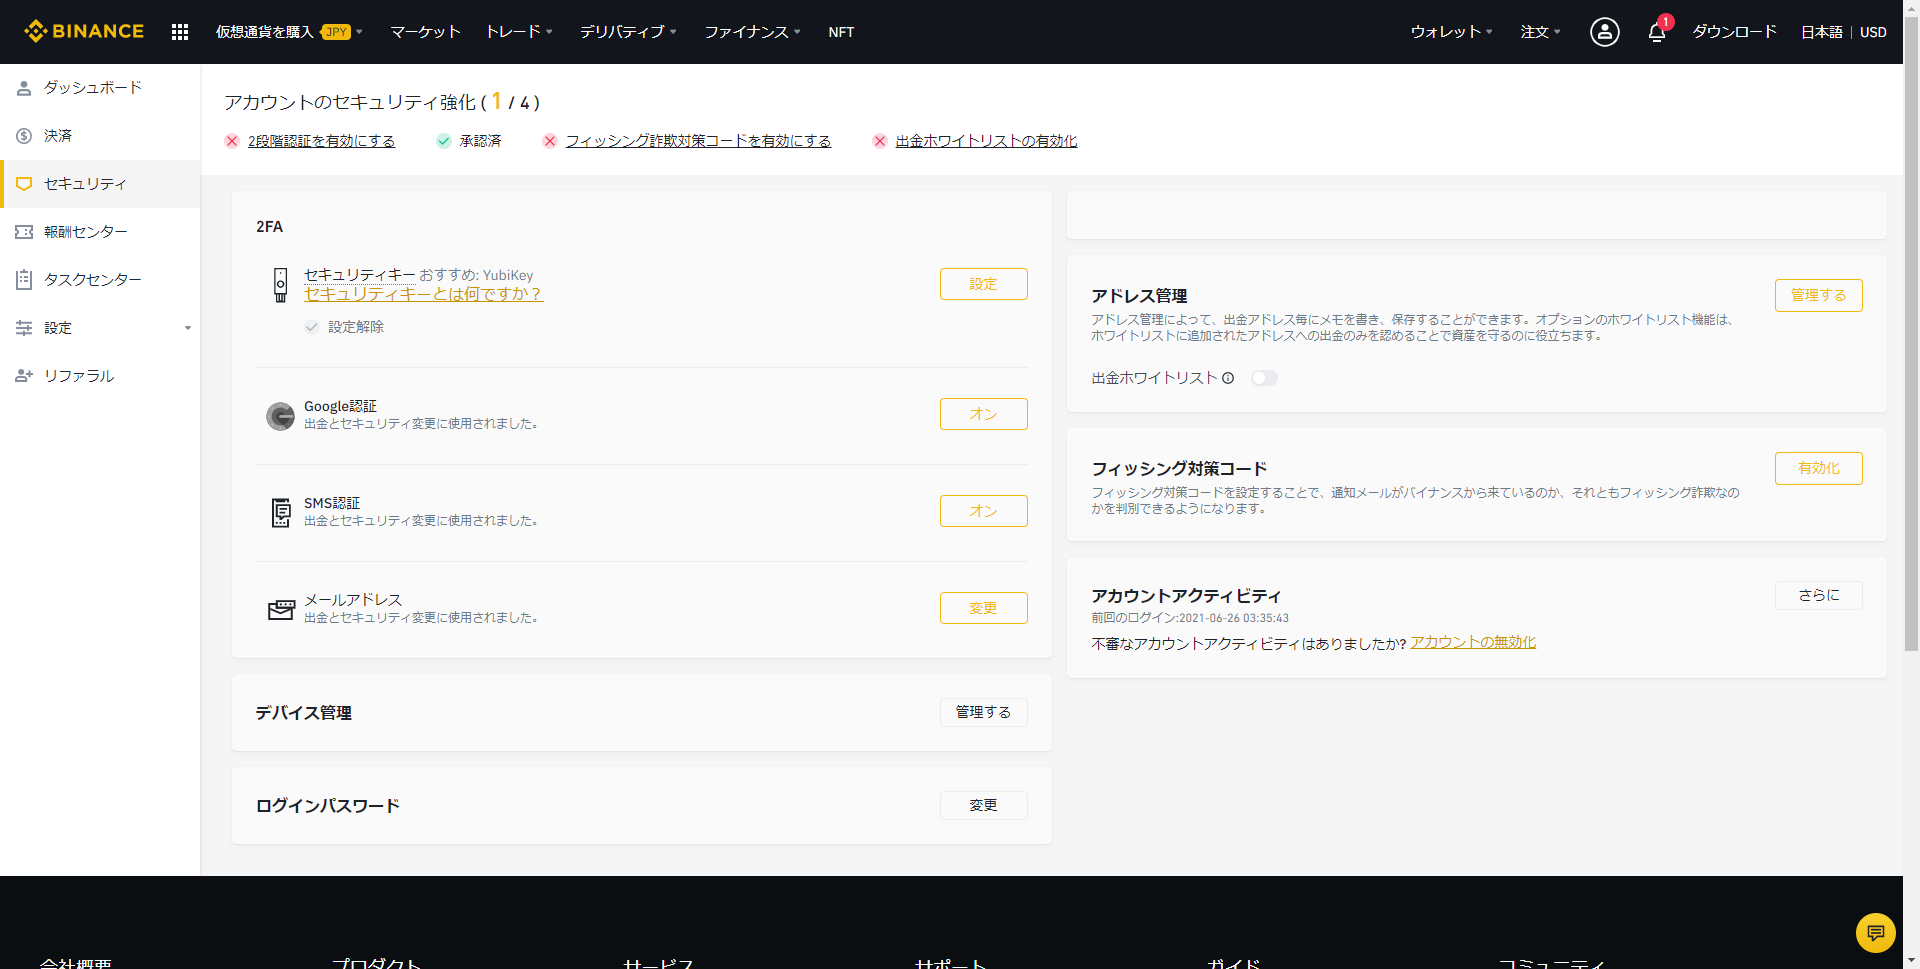Click 有効化 button for フィッシング対策コード
Screen dimensions: 1920x969
coord(1818,468)
